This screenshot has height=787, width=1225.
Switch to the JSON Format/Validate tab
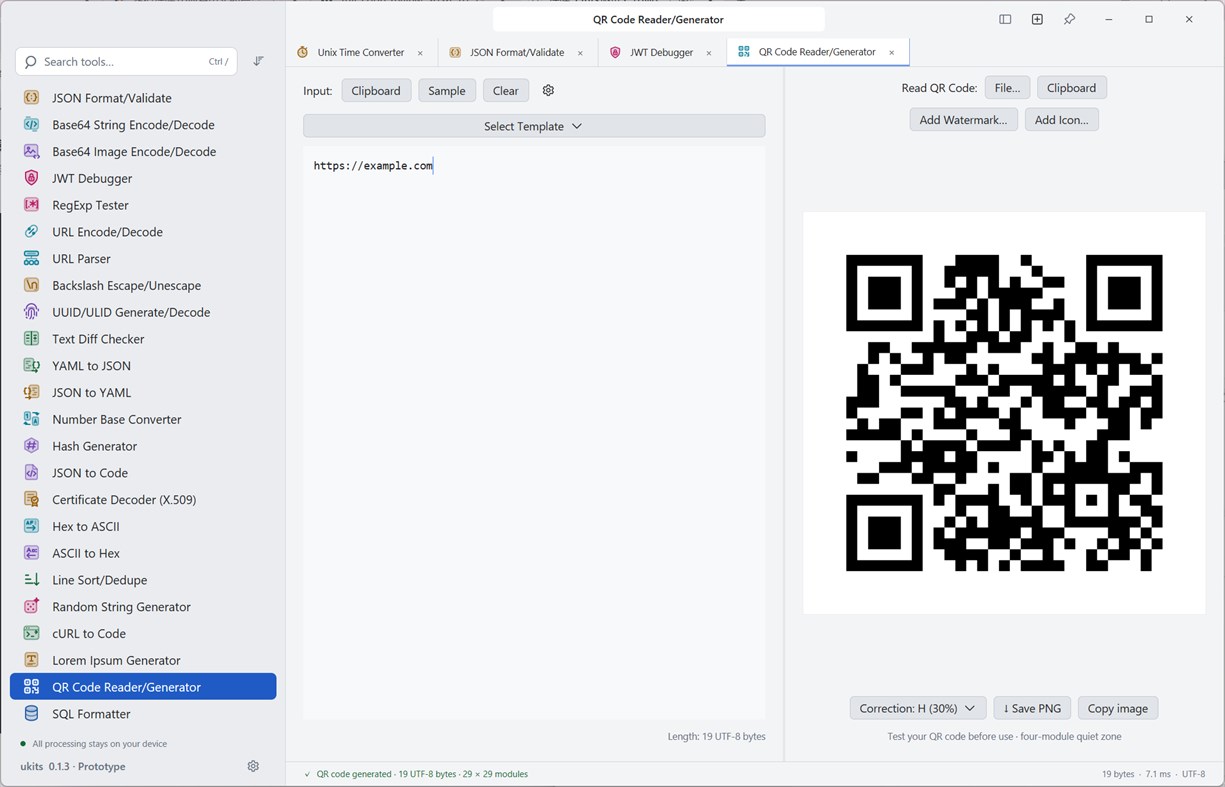click(507, 52)
